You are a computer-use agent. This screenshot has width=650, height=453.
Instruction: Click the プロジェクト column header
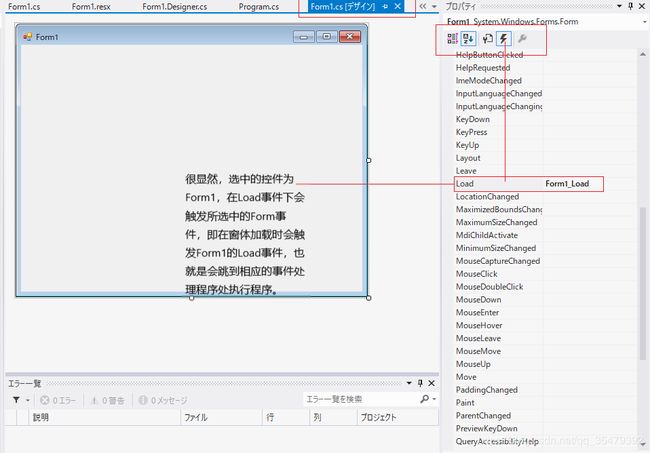tap(397, 417)
